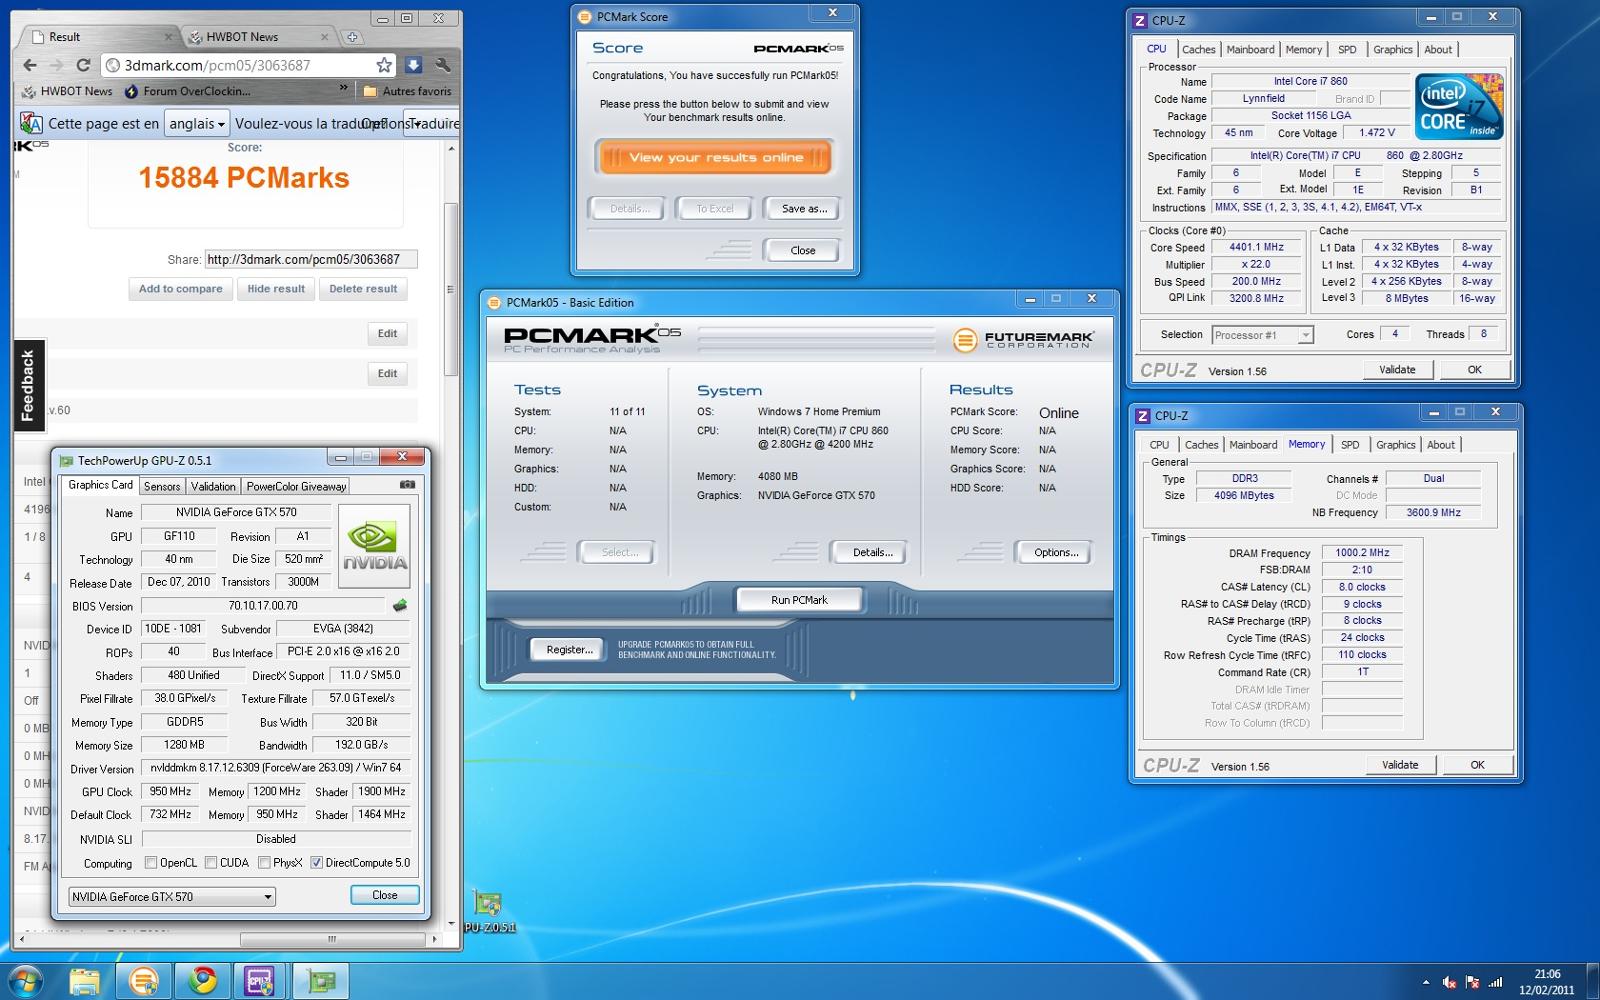Click the Chrome back arrow

tap(30, 65)
